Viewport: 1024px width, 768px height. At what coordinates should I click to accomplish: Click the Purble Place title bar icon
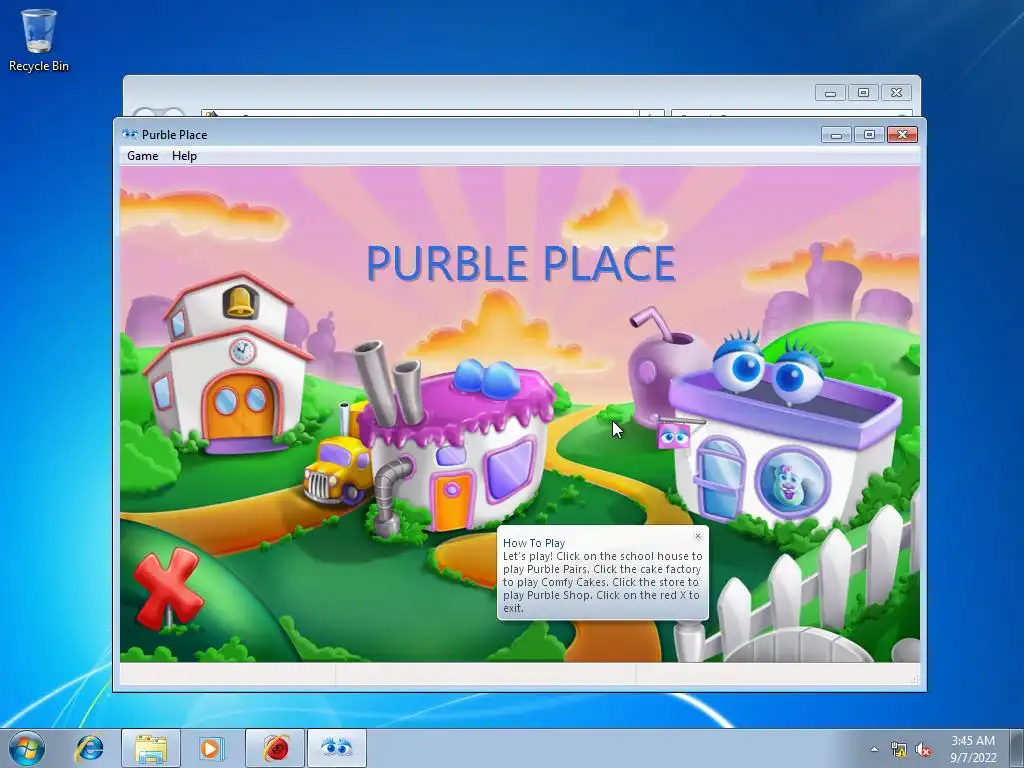point(130,135)
